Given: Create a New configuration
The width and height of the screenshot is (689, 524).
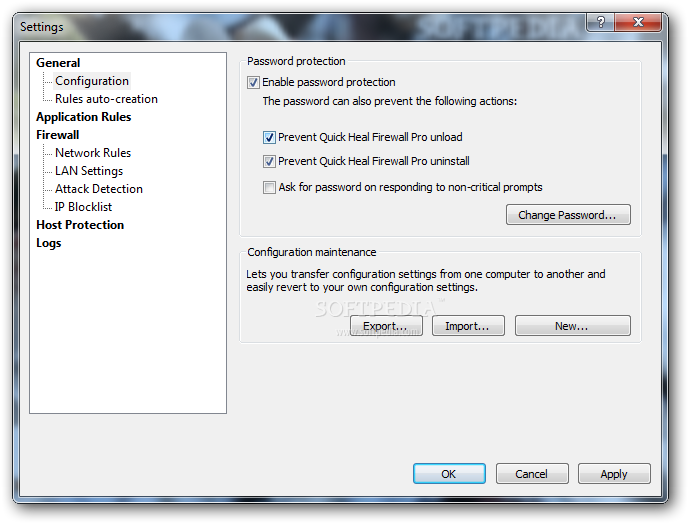Looking at the screenshot, I should pyautogui.click(x=572, y=326).
